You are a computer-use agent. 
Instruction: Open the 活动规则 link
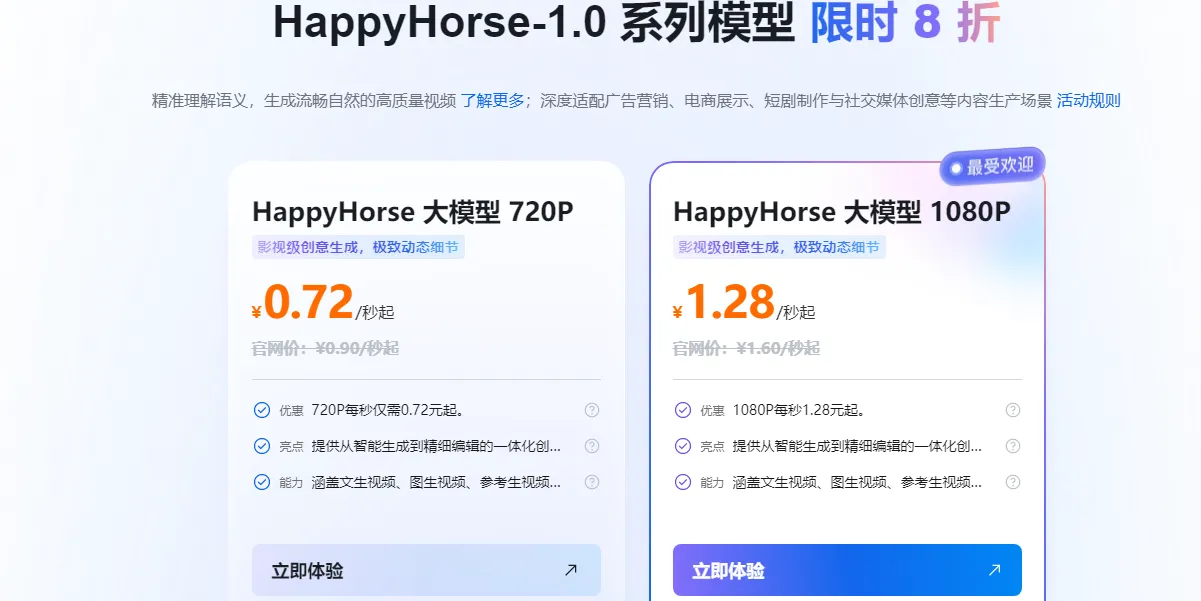1089,100
